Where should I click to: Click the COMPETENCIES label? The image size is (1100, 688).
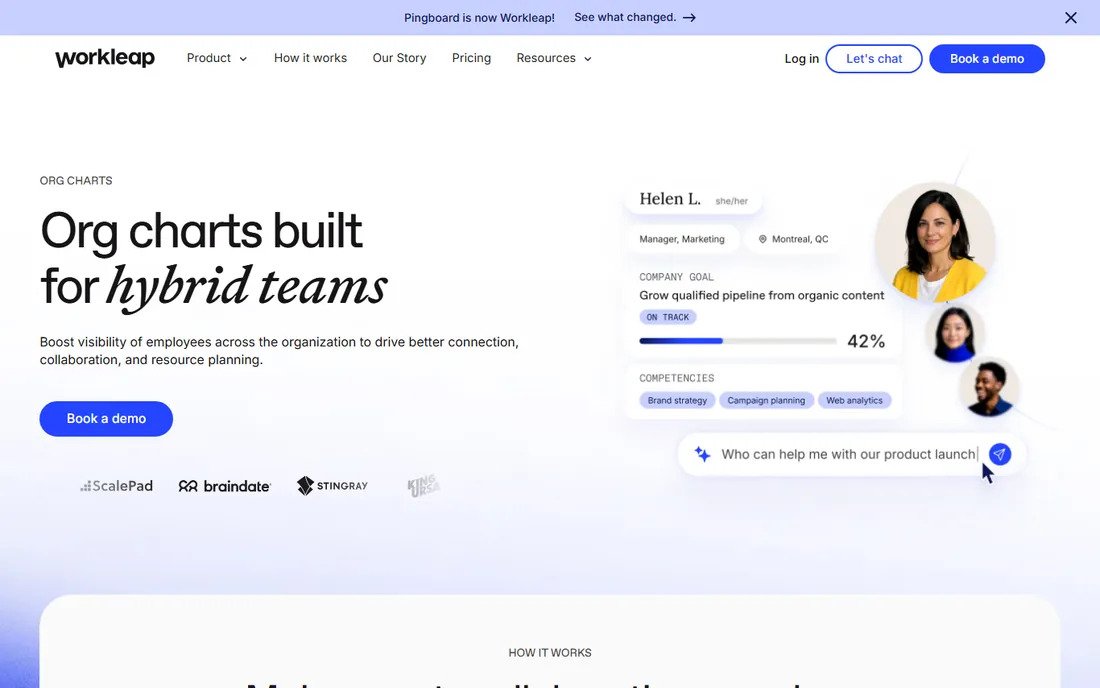coord(676,378)
